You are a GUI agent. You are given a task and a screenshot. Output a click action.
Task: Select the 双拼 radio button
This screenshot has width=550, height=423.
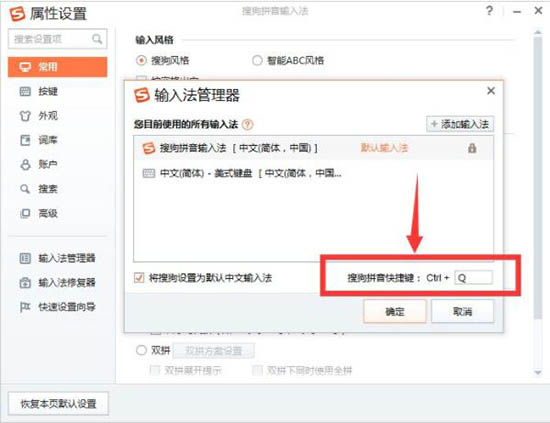141,350
